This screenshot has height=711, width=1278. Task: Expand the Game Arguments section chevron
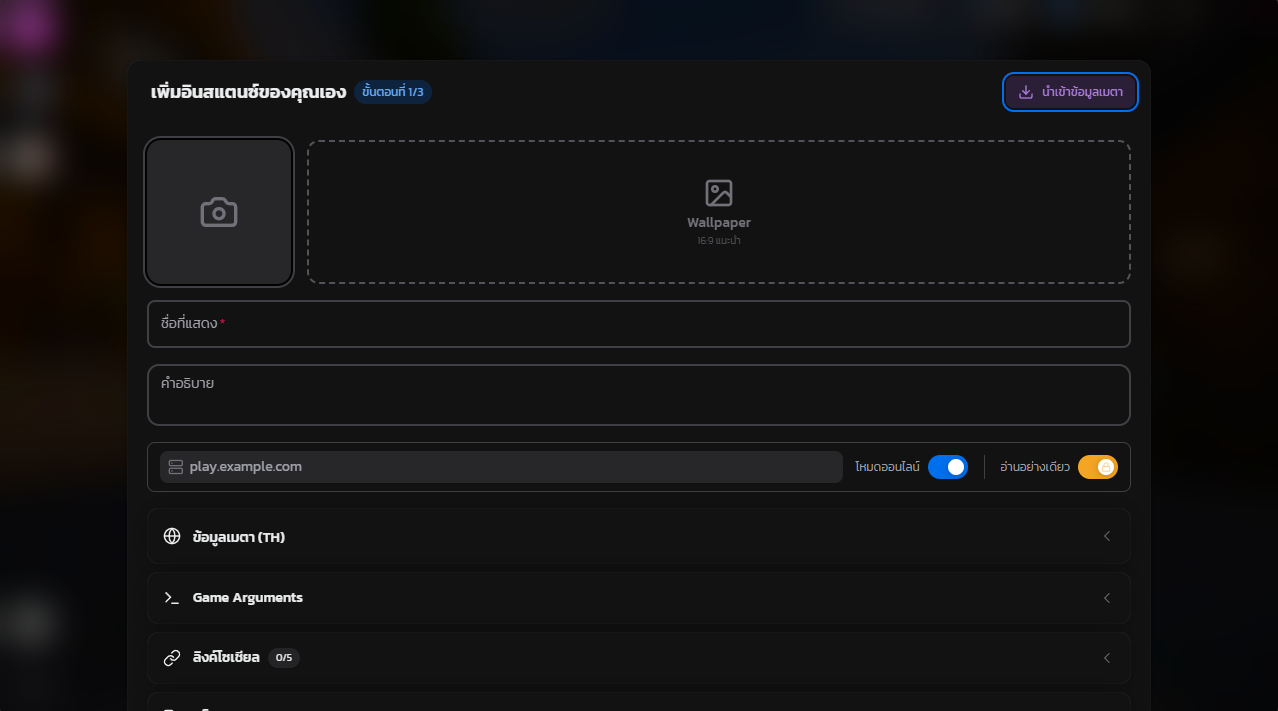1107,598
